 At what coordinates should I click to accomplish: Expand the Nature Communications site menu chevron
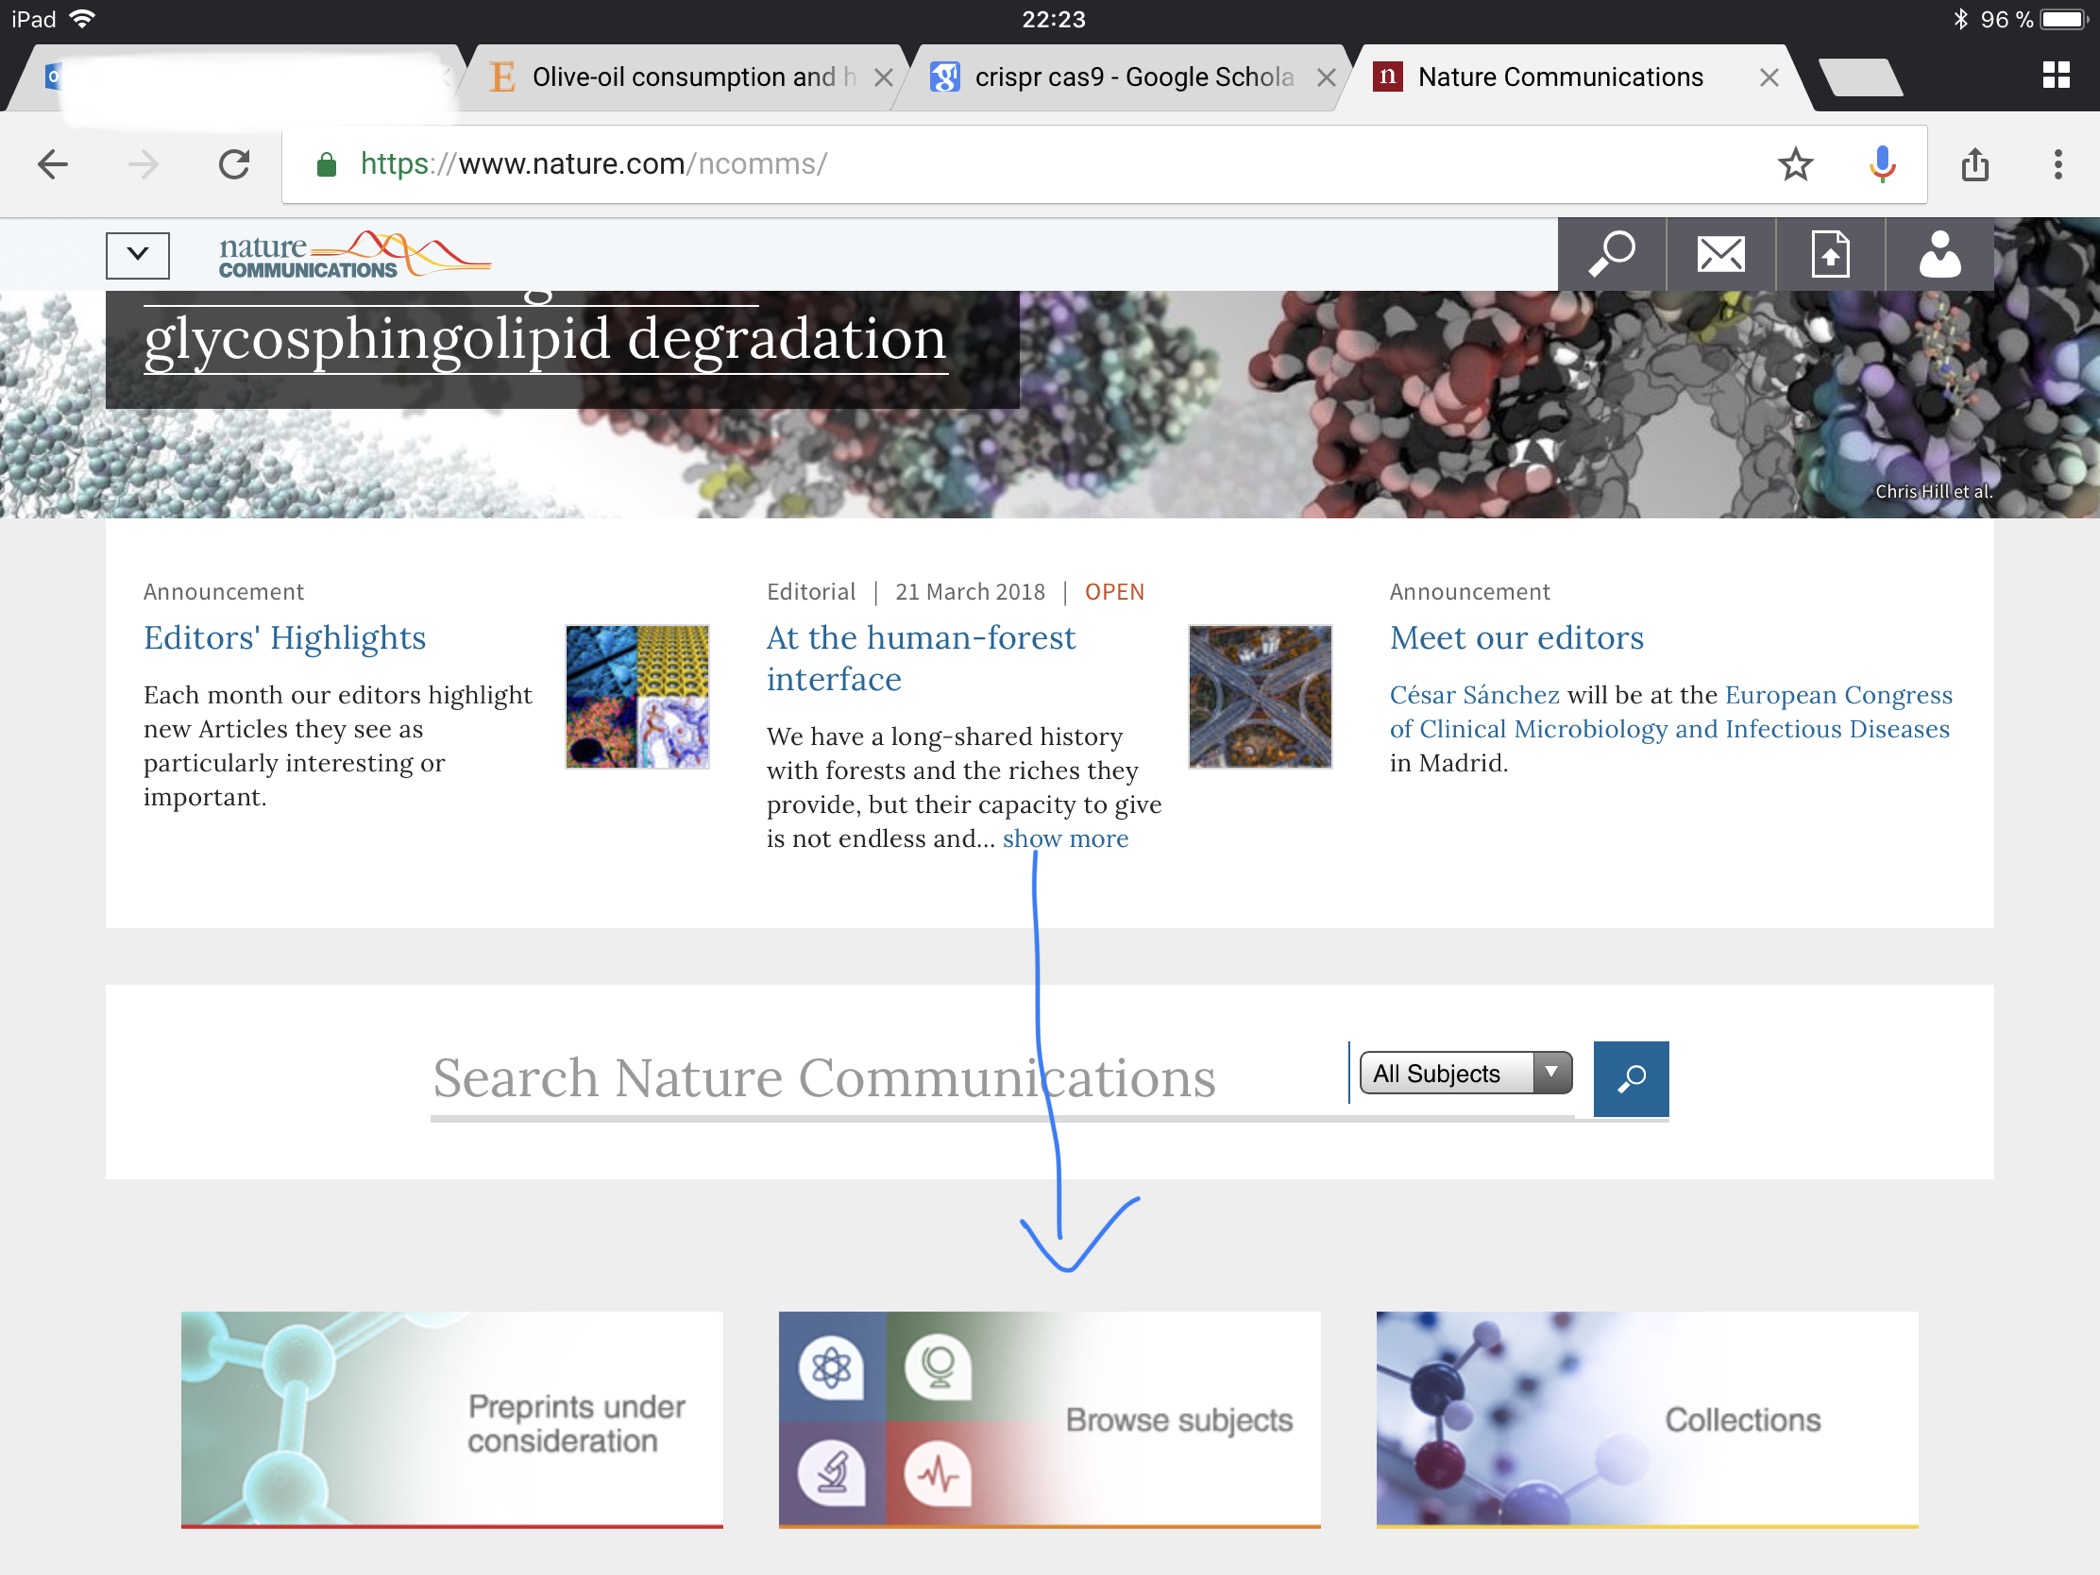[138, 255]
